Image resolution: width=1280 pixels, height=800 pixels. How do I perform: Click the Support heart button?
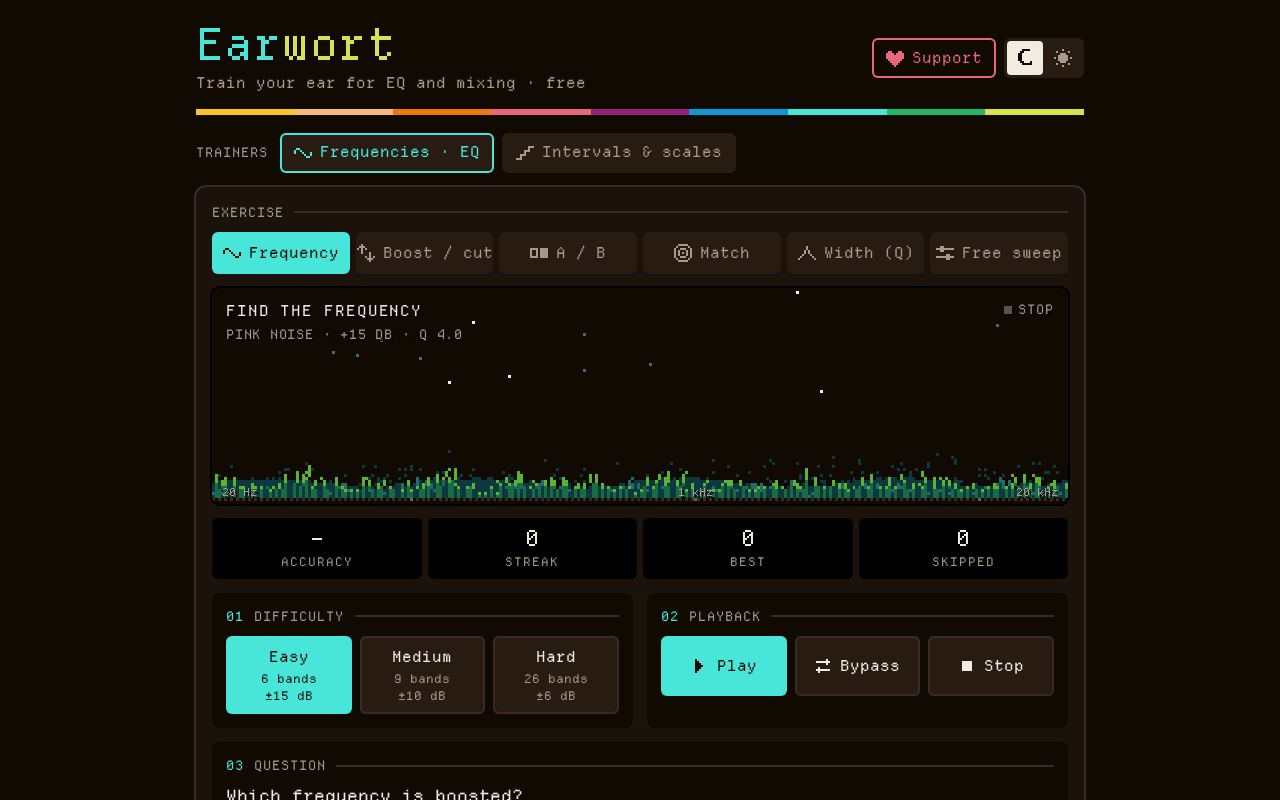coord(933,58)
